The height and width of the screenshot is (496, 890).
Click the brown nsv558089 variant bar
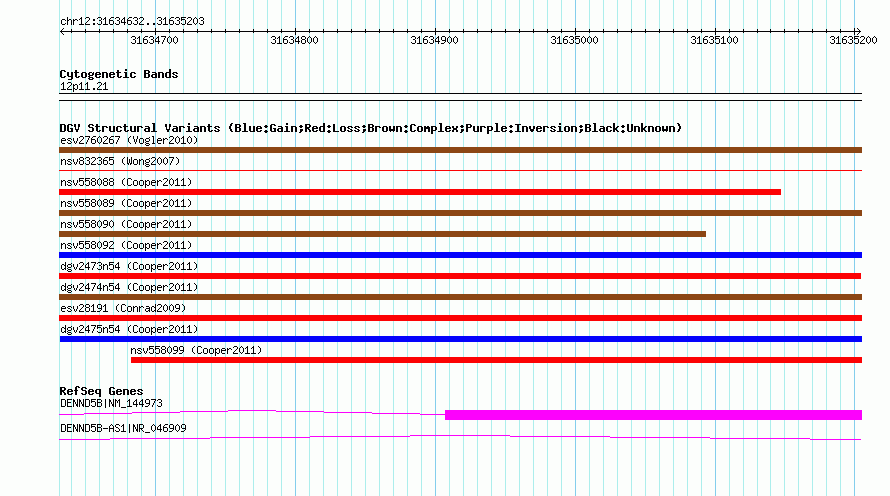pos(460,213)
